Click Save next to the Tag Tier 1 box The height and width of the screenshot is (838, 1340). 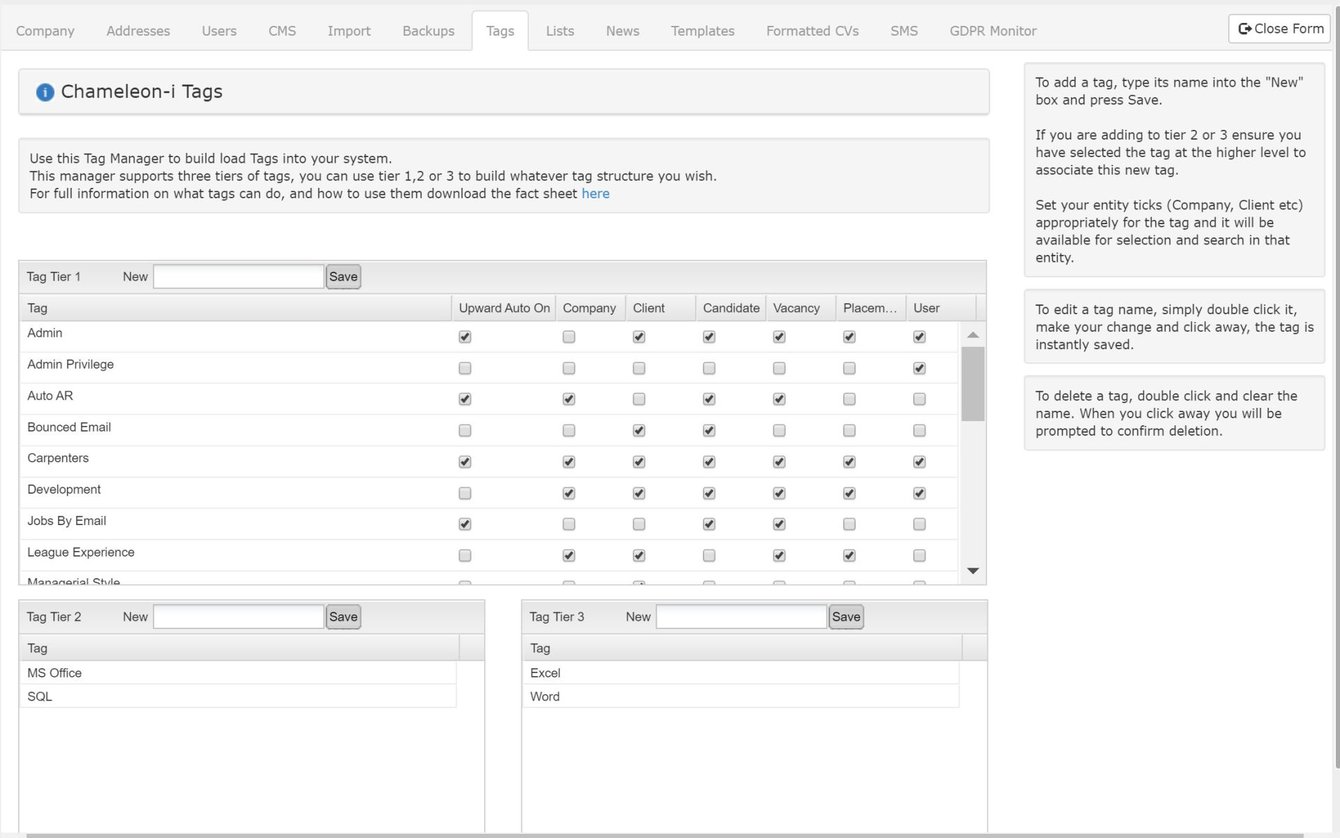point(343,276)
